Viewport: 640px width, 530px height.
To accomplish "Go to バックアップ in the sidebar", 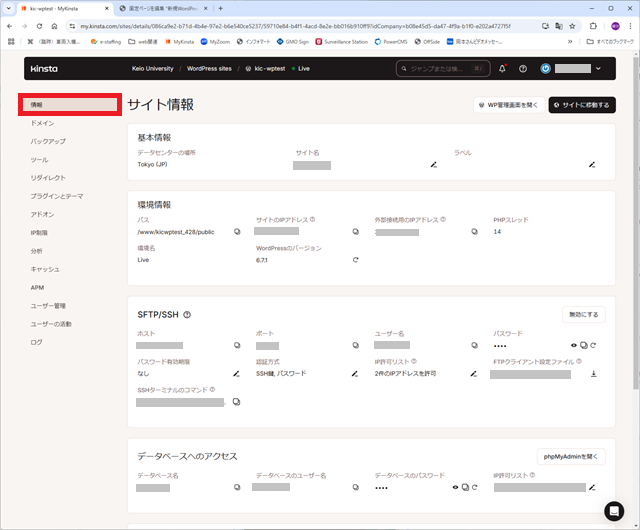I will (48, 141).
